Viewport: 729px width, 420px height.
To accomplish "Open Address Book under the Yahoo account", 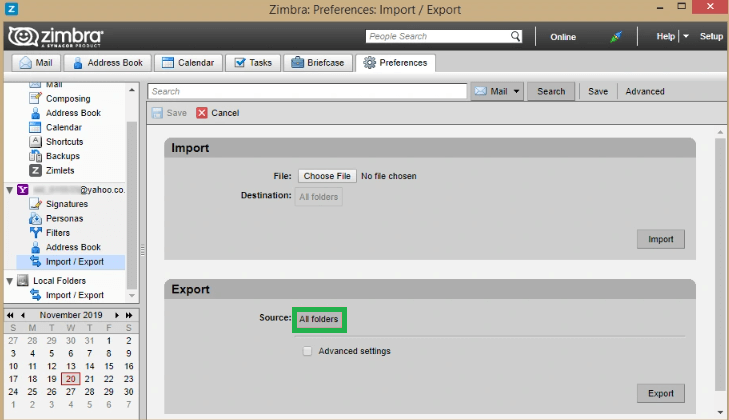I will pos(73,247).
